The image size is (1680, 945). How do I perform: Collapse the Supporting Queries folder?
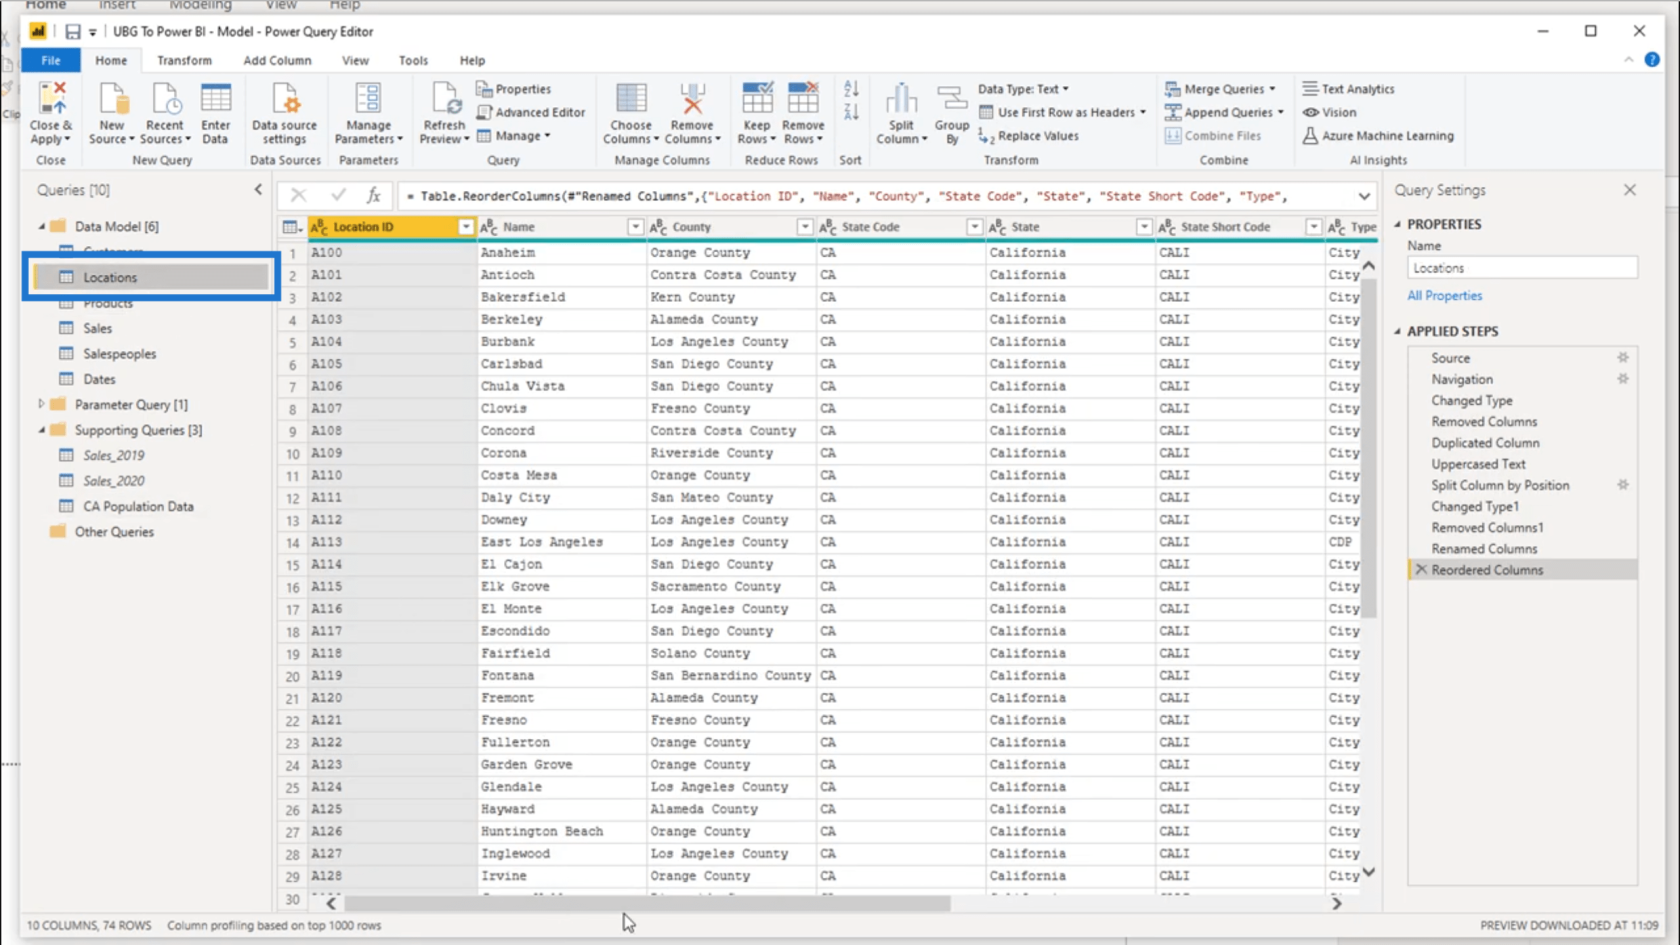pos(41,430)
